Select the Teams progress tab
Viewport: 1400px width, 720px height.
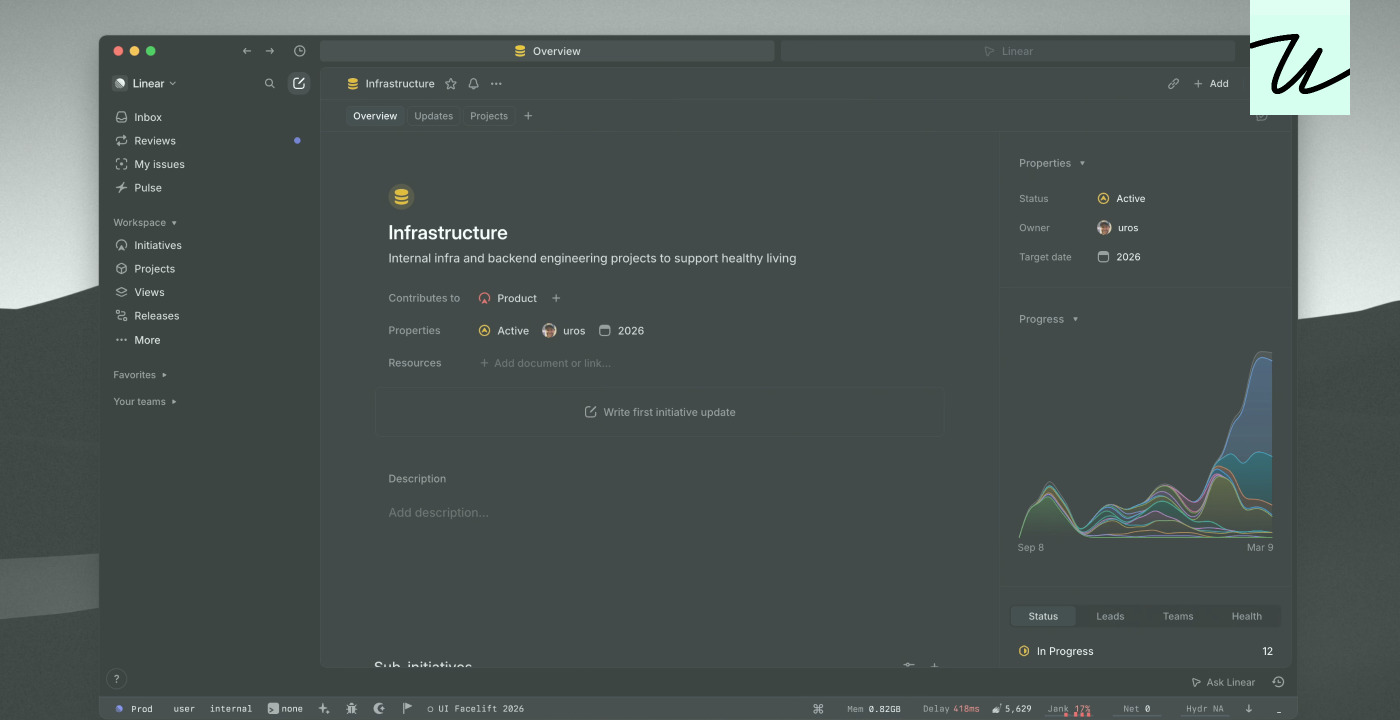1178,616
